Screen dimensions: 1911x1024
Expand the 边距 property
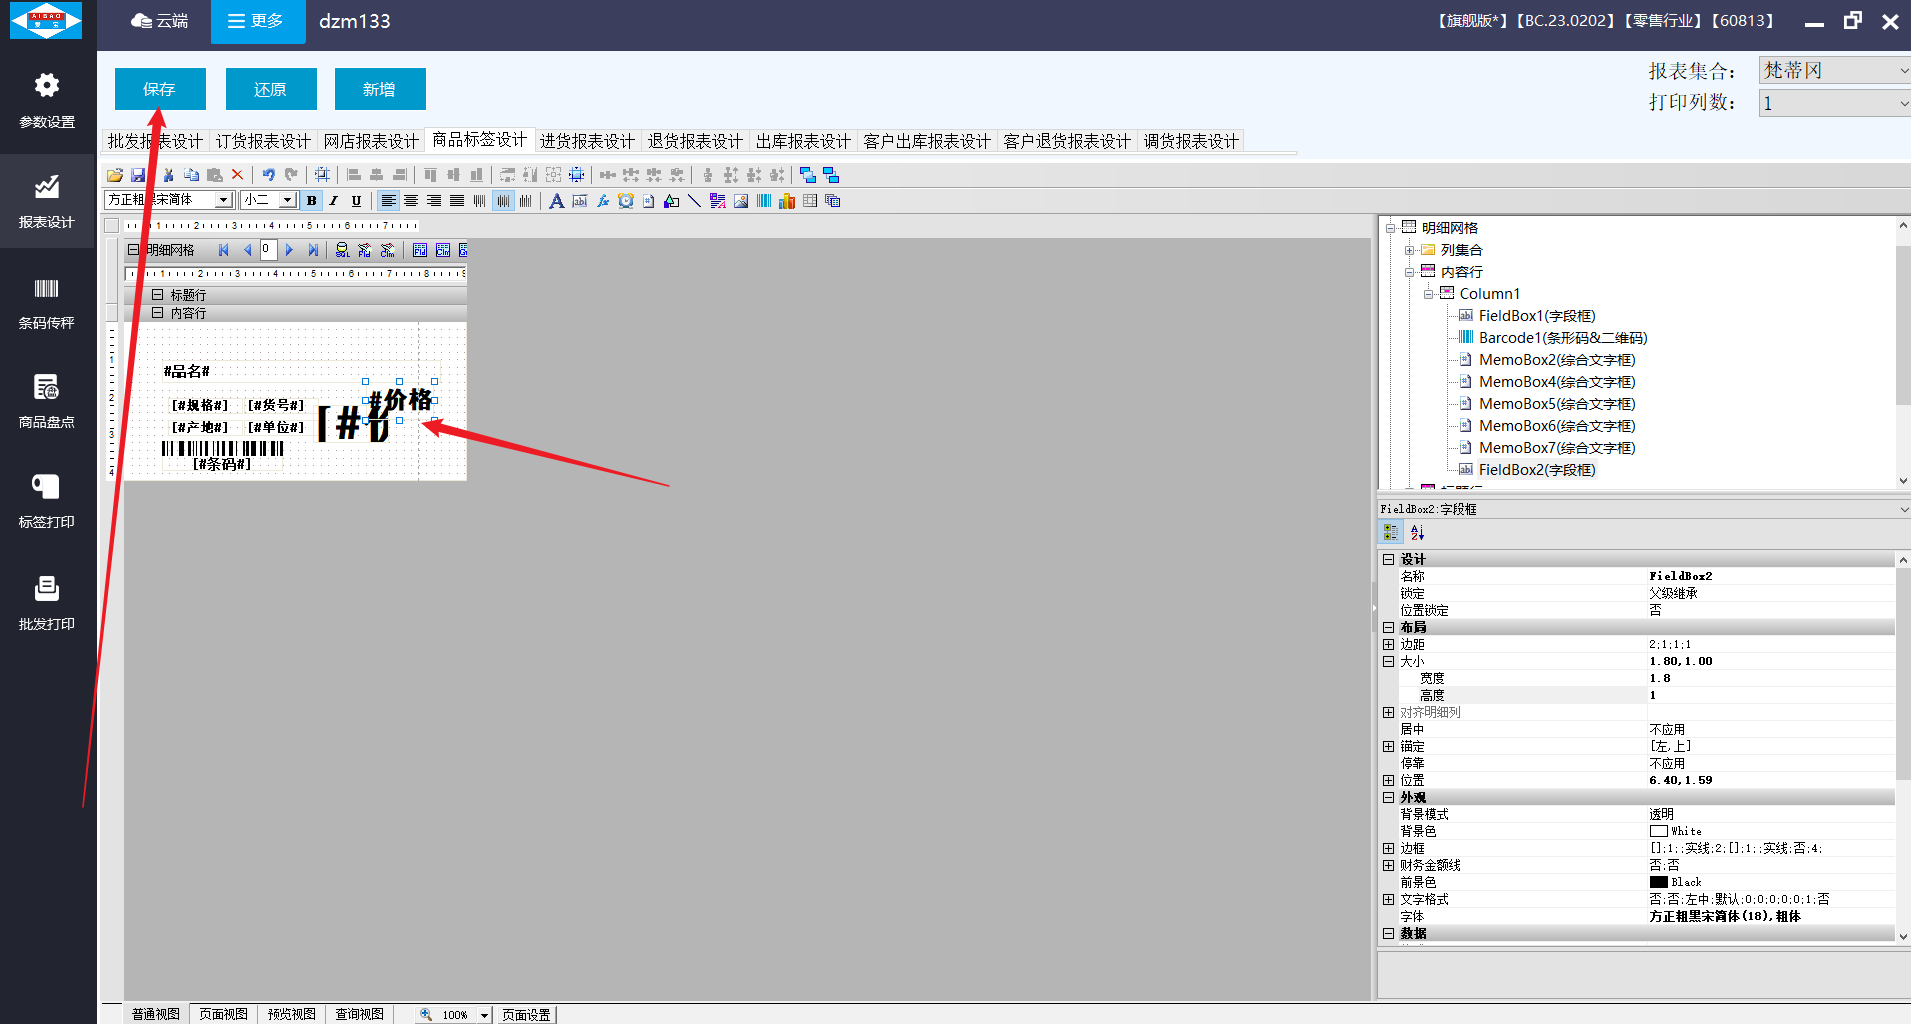tap(1388, 645)
